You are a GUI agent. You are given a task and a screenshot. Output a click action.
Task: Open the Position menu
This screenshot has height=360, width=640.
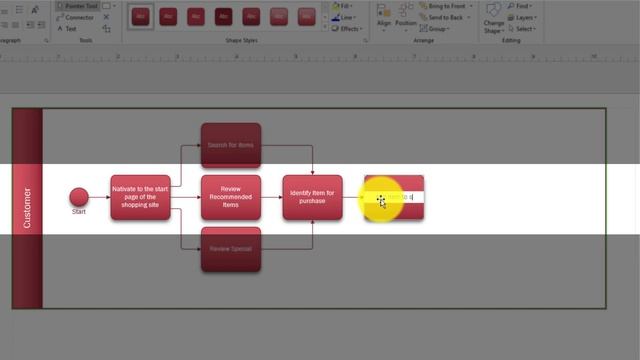click(x=405, y=17)
